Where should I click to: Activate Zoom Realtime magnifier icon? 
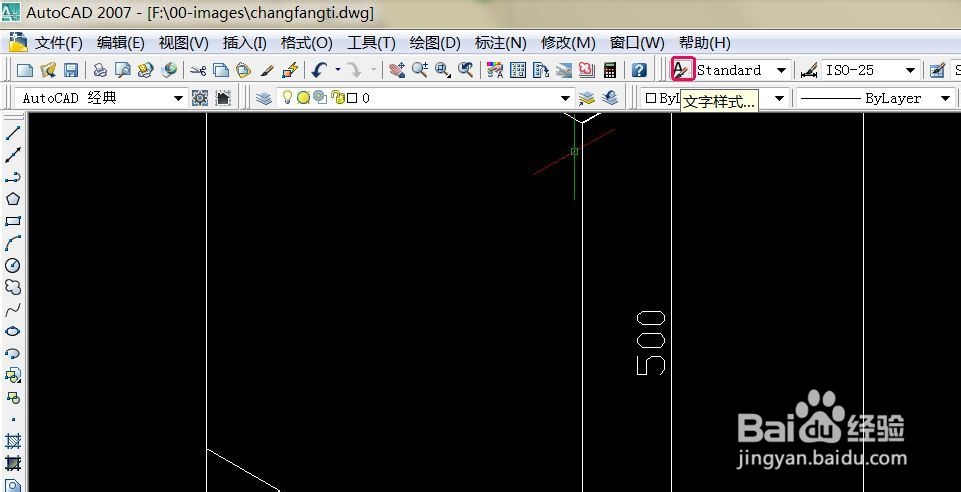coord(420,70)
